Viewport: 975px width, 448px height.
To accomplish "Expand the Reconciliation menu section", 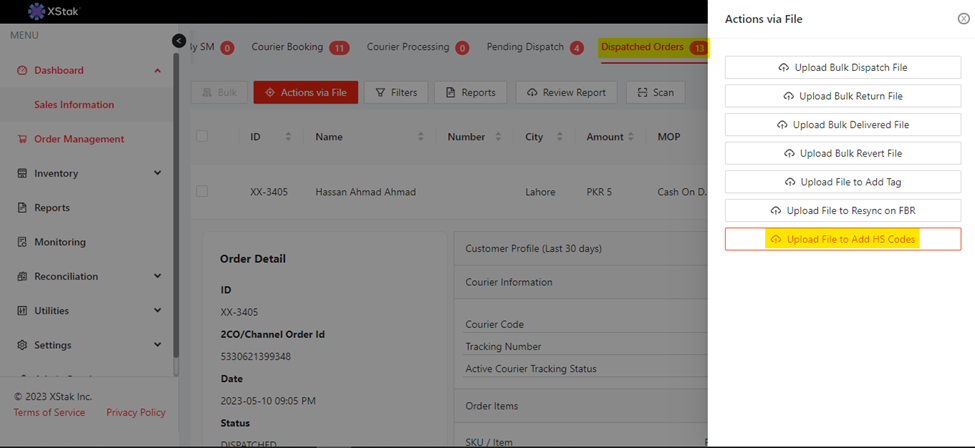I will pos(157,276).
